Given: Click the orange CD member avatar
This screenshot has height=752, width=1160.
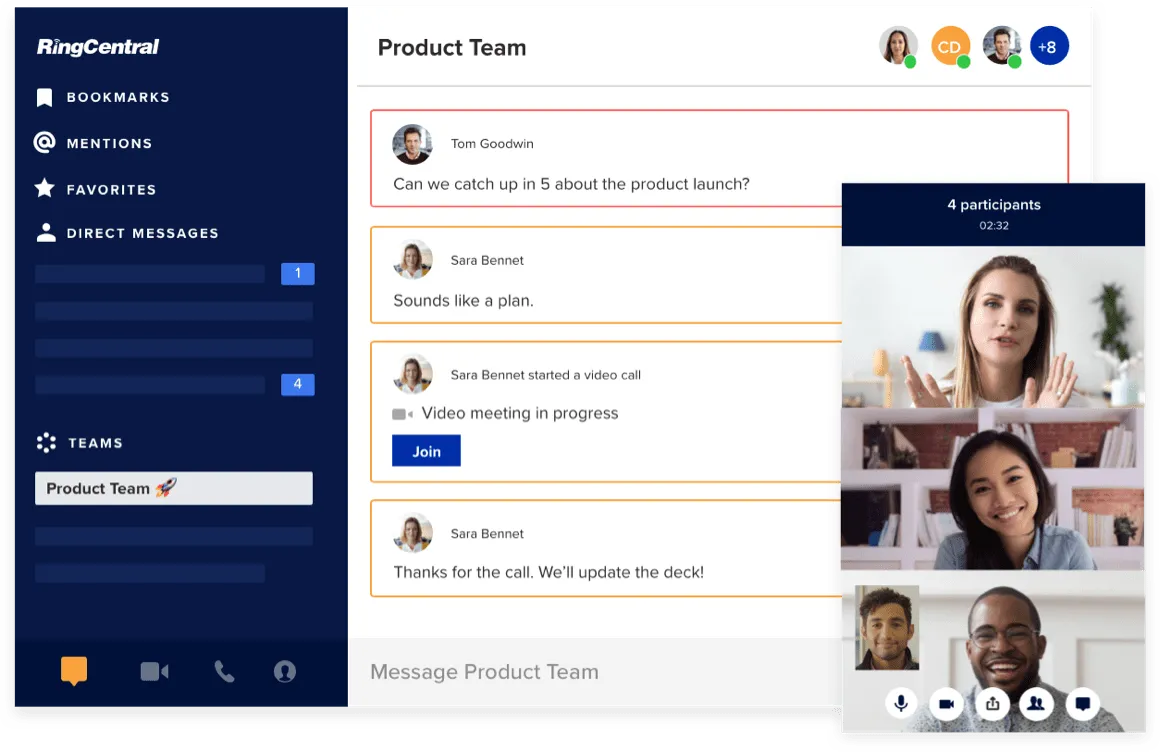Looking at the screenshot, I should [x=949, y=46].
